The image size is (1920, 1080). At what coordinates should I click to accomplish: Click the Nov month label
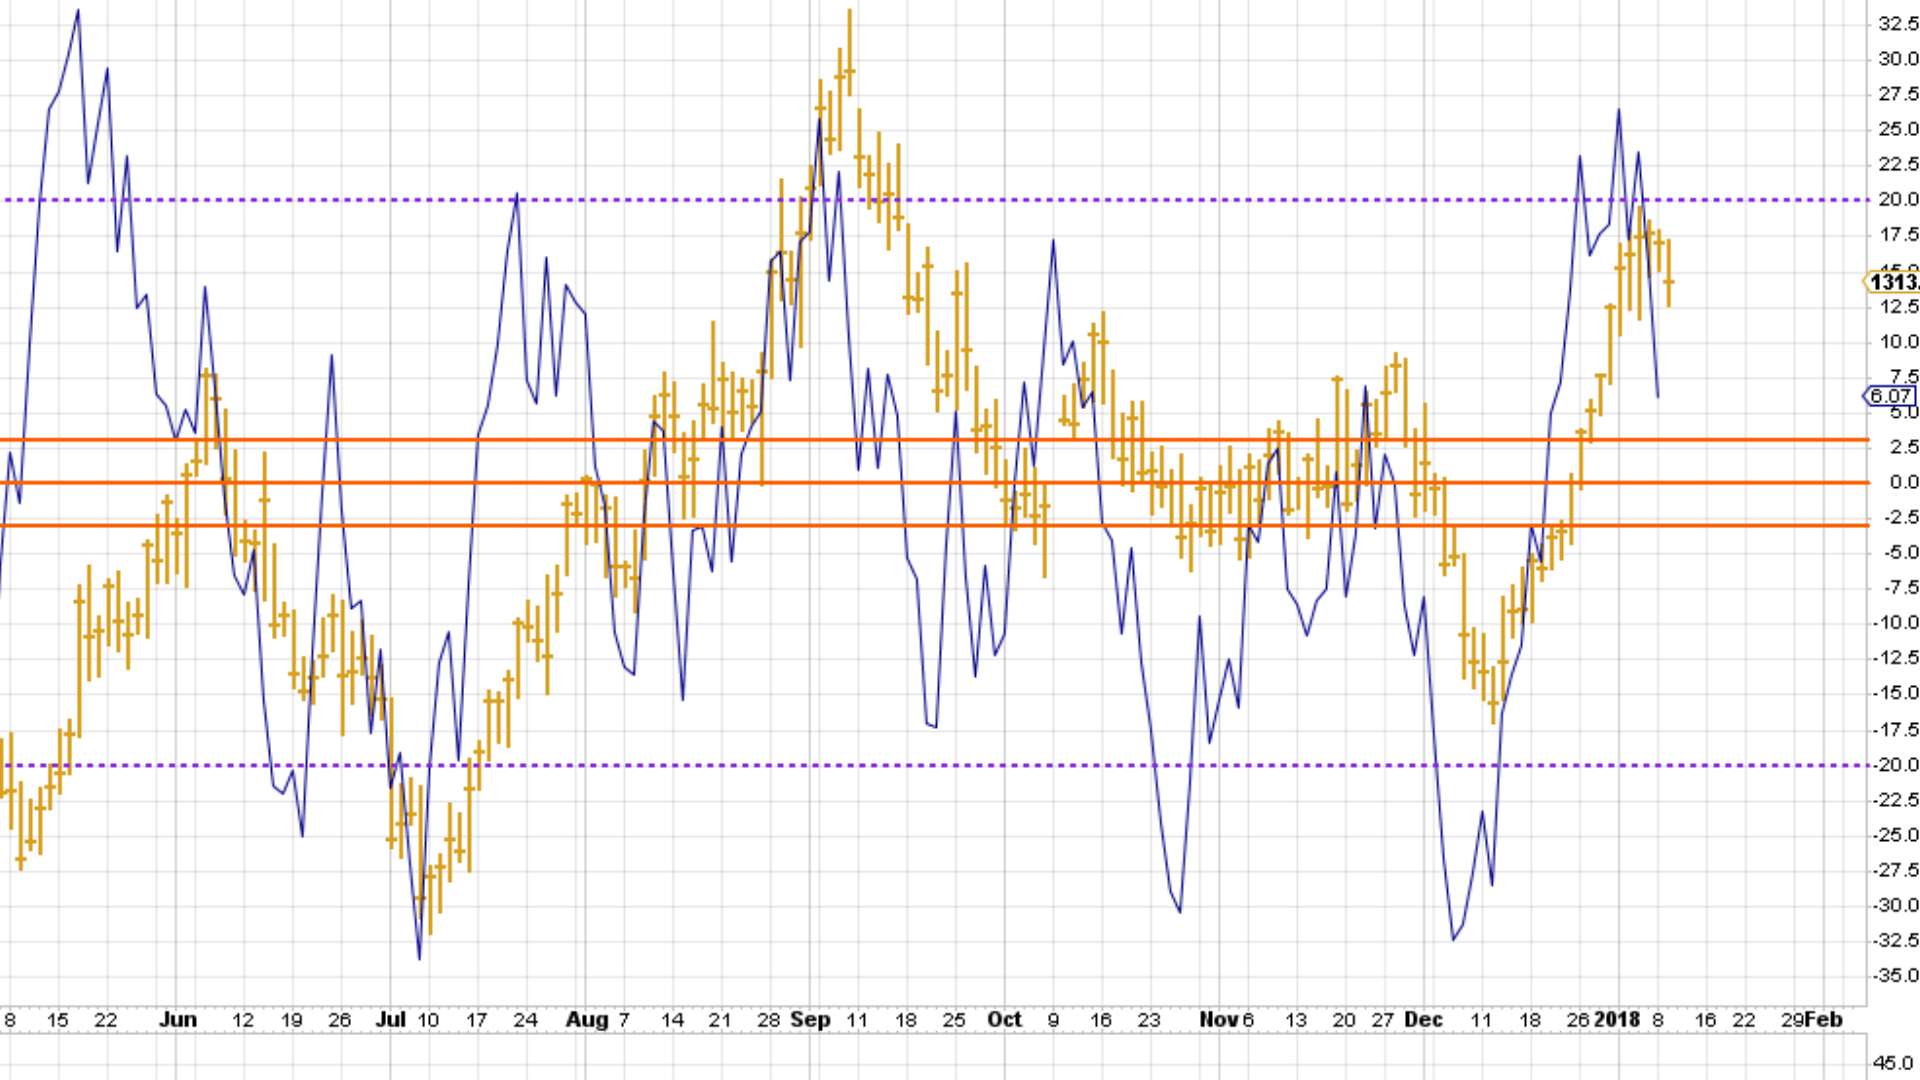1219,1020
